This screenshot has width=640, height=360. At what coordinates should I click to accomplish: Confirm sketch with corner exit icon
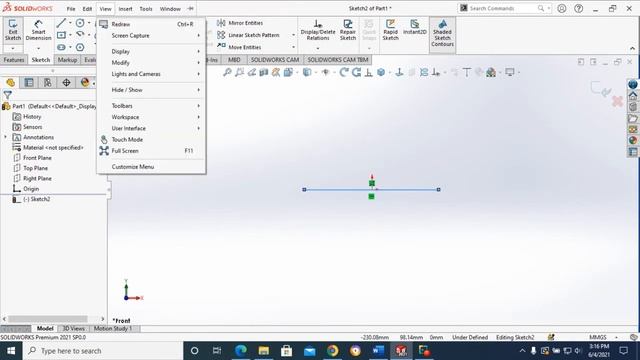(x=600, y=89)
